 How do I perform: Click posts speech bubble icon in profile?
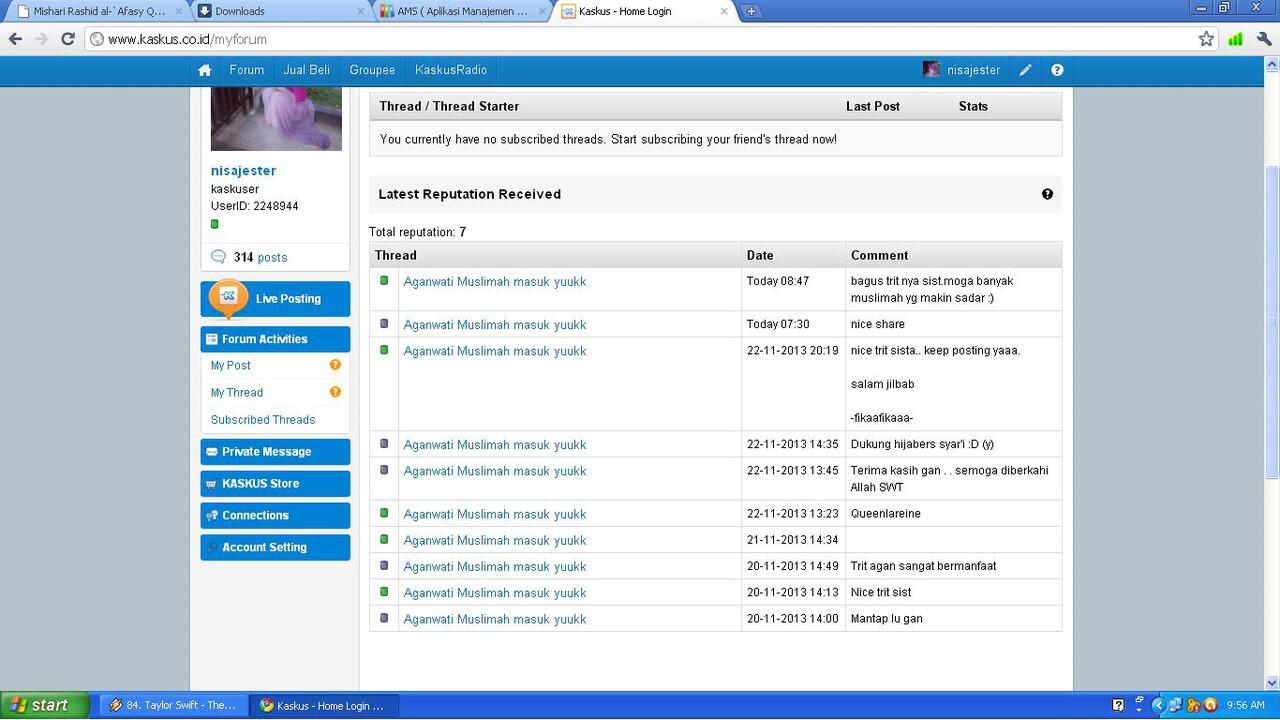coord(218,257)
